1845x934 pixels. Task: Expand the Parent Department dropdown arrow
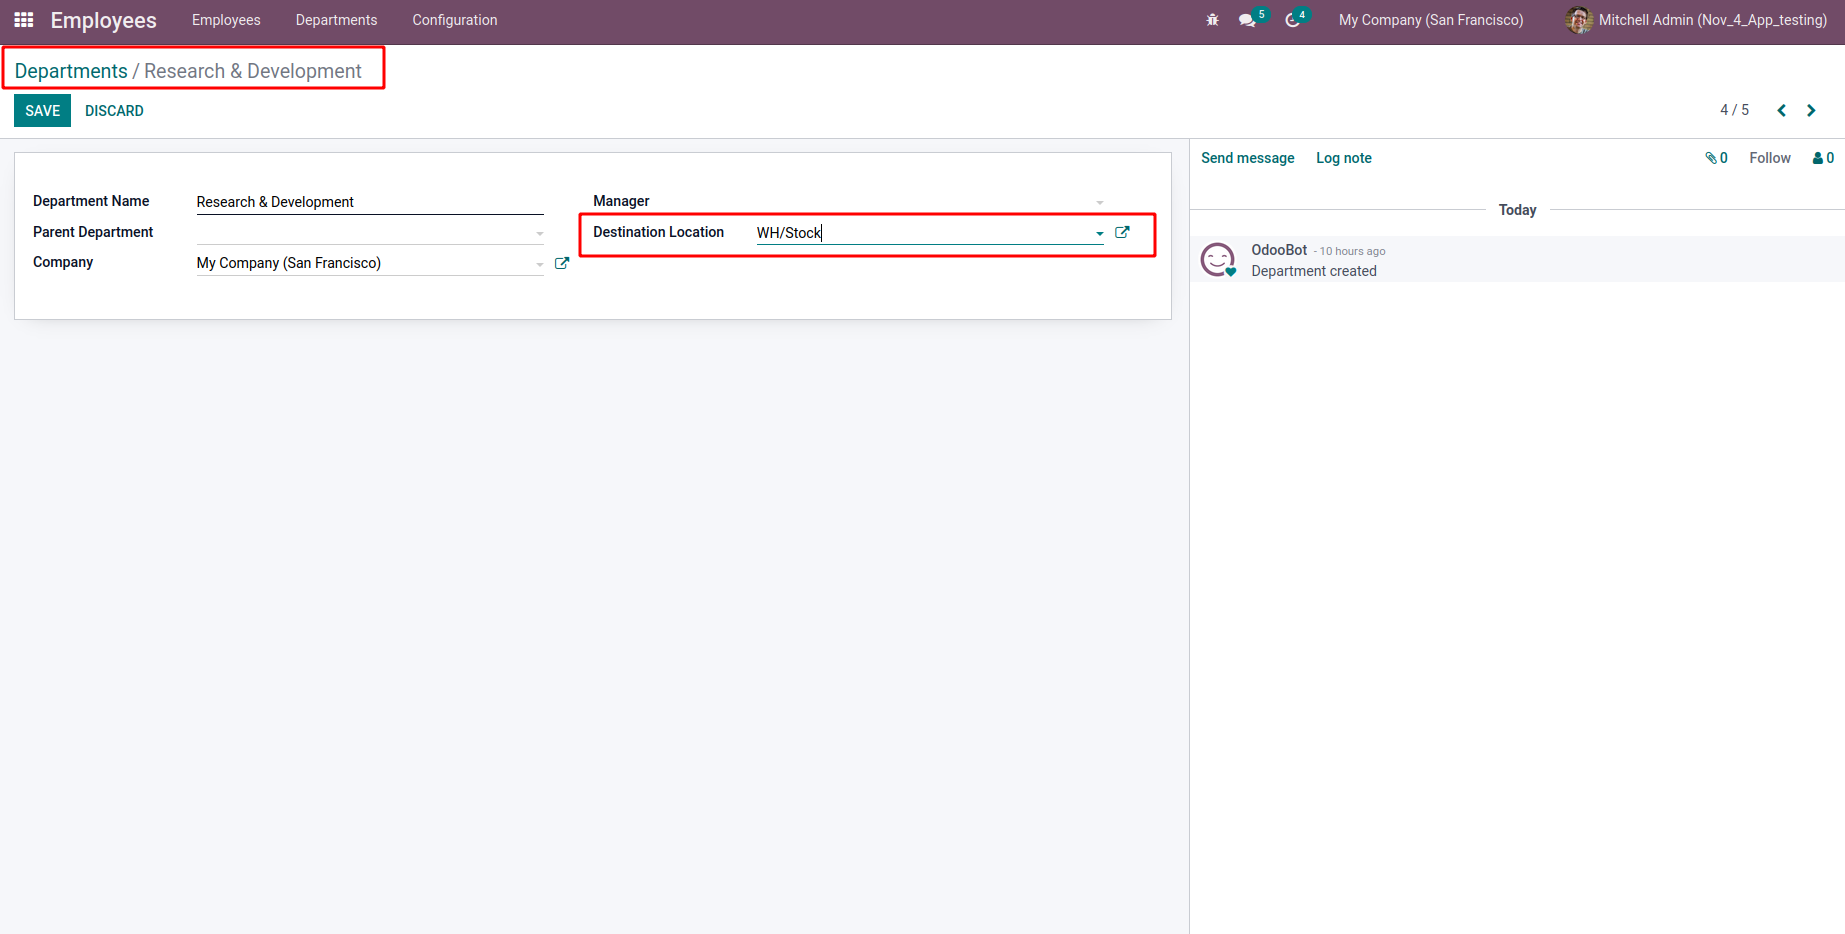pyautogui.click(x=540, y=233)
